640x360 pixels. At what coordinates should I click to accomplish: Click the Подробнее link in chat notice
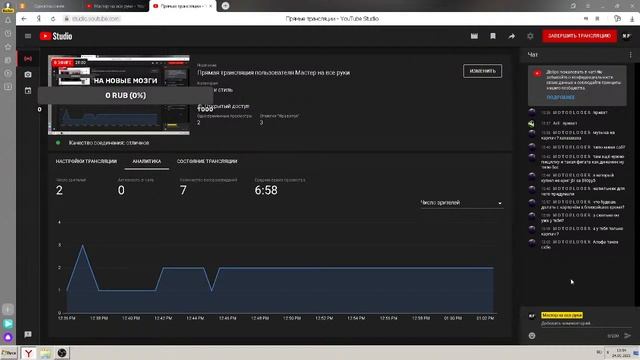point(560,98)
